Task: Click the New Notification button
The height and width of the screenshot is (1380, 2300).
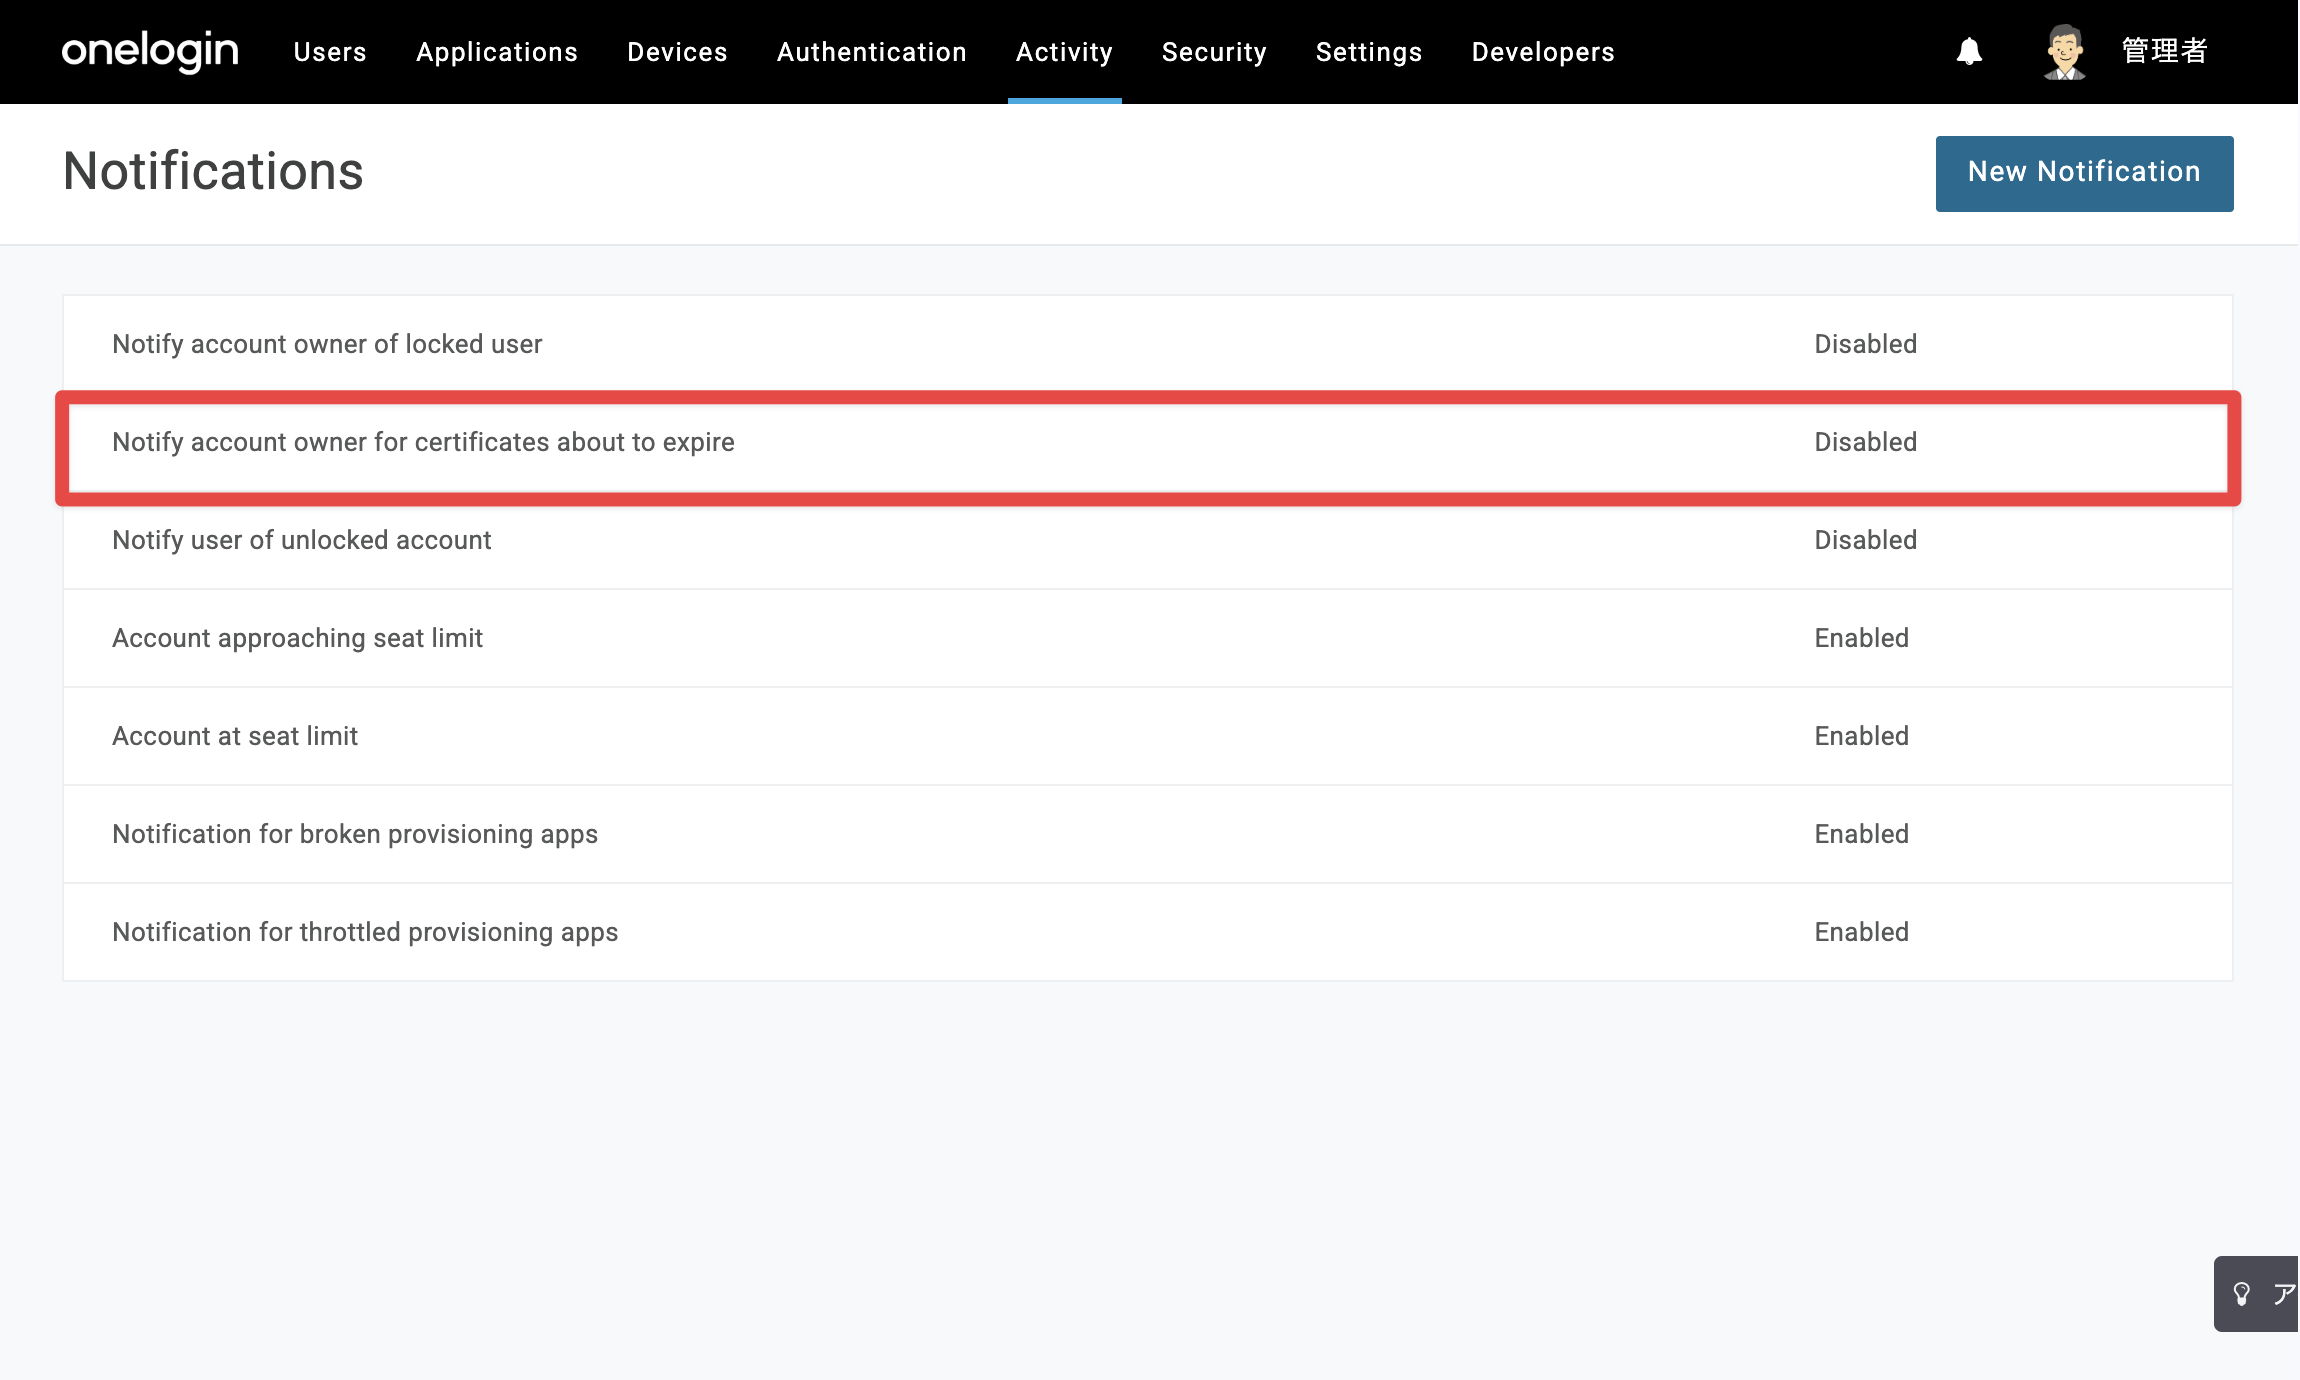Action: [x=2084, y=173]
